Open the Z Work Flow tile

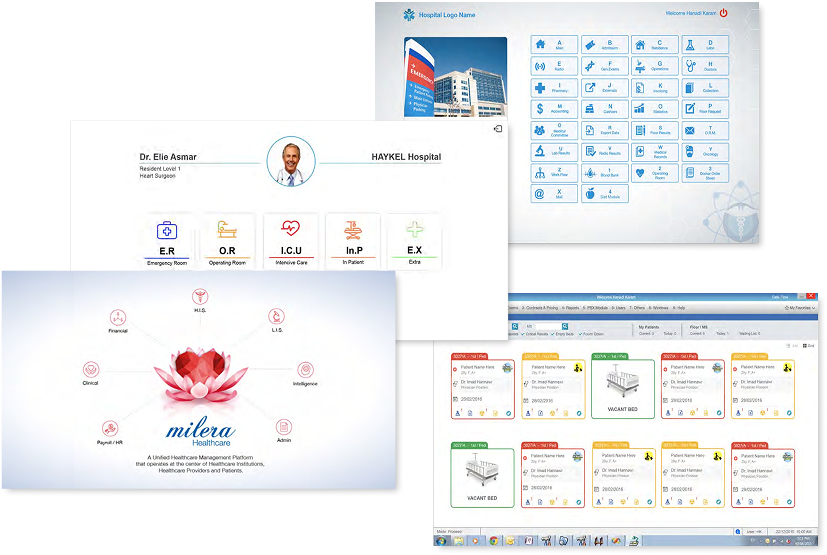554,173
